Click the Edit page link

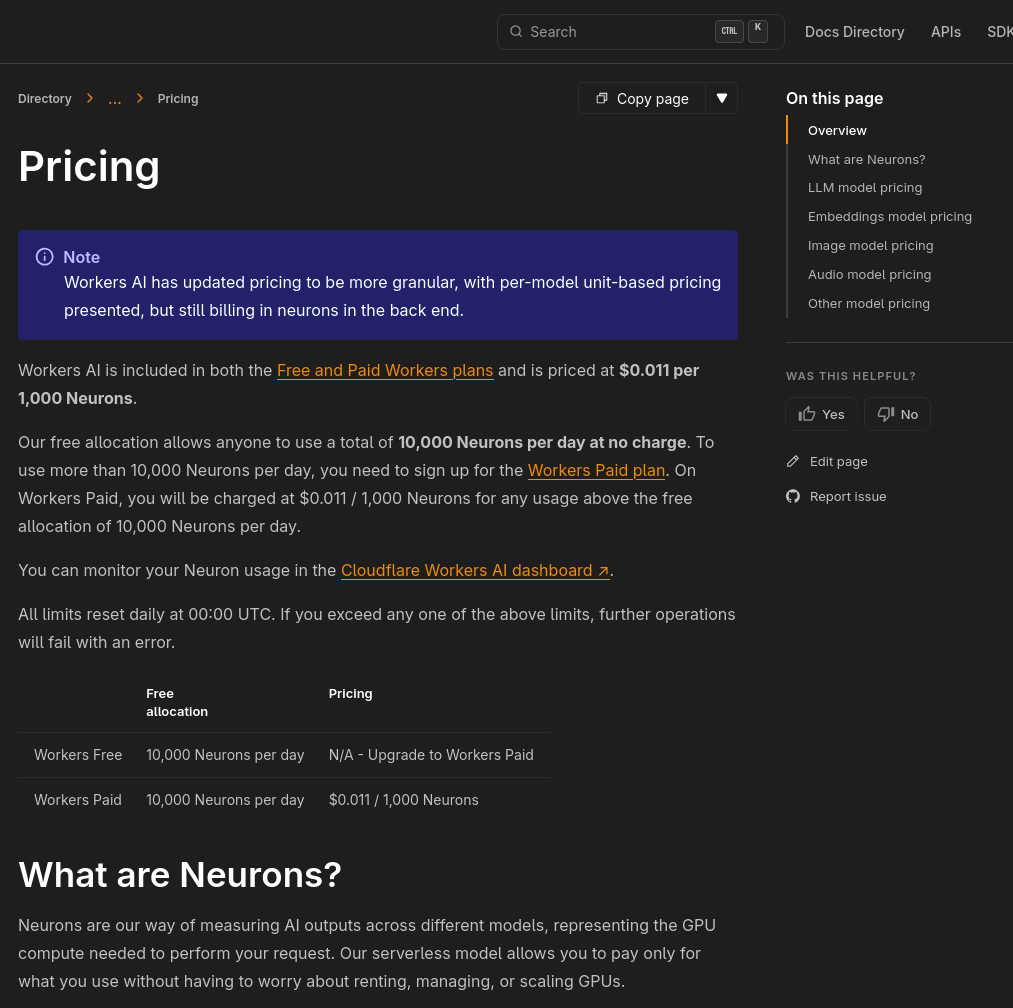point(838,461)
